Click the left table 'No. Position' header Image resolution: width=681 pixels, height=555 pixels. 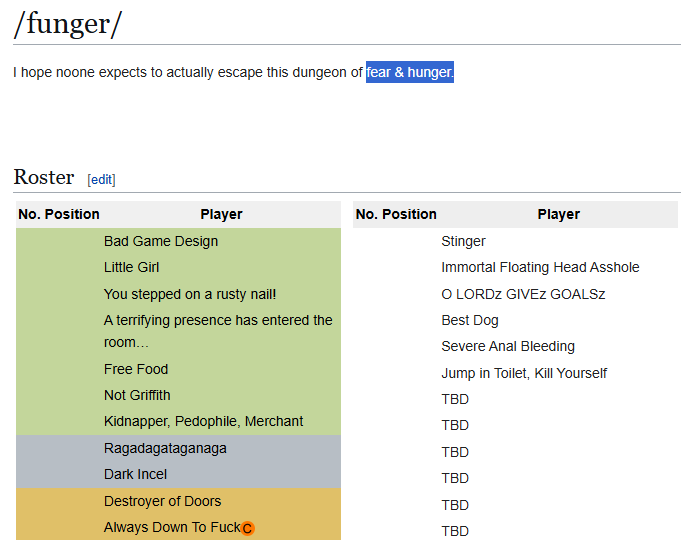point(59,214)
